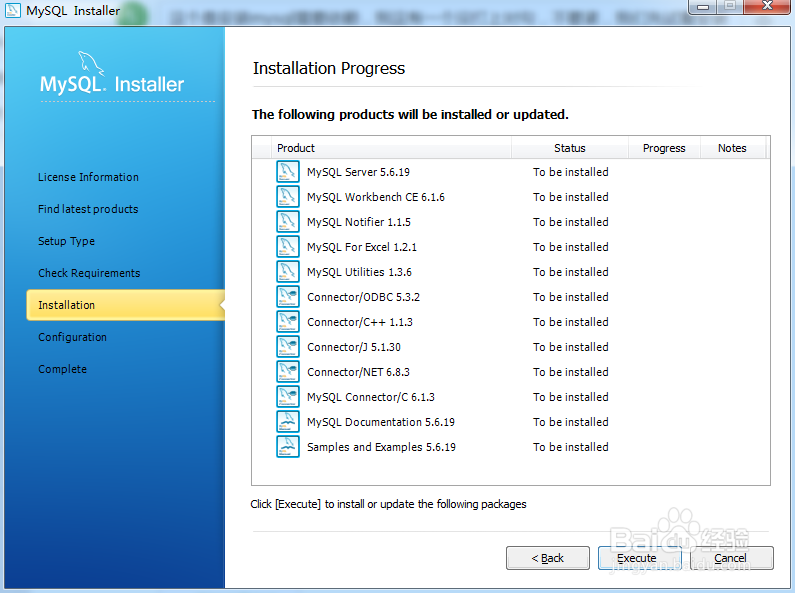Image resolution: width=795 pixels, height=593 pixels.
Task: Click the MySQL Installer title bar icon
Action: (12, 10)
